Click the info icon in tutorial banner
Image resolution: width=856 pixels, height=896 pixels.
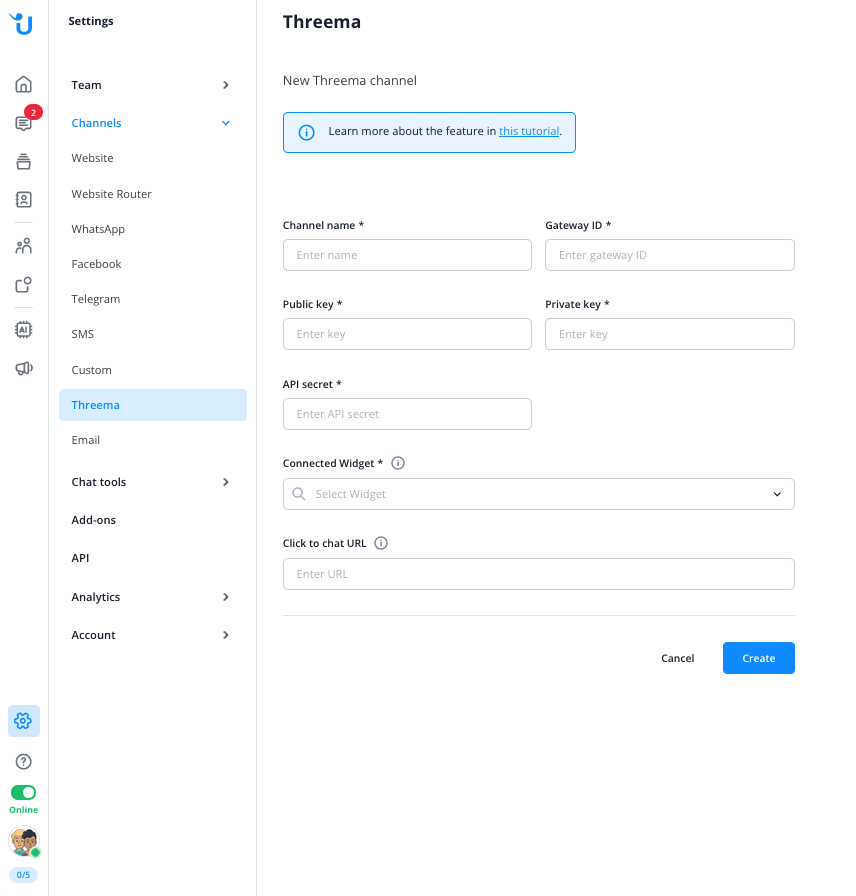pos(306,133)
